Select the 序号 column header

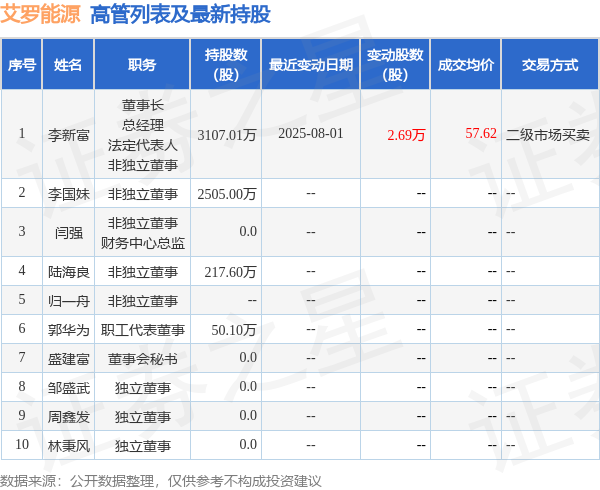coord(22,65)
